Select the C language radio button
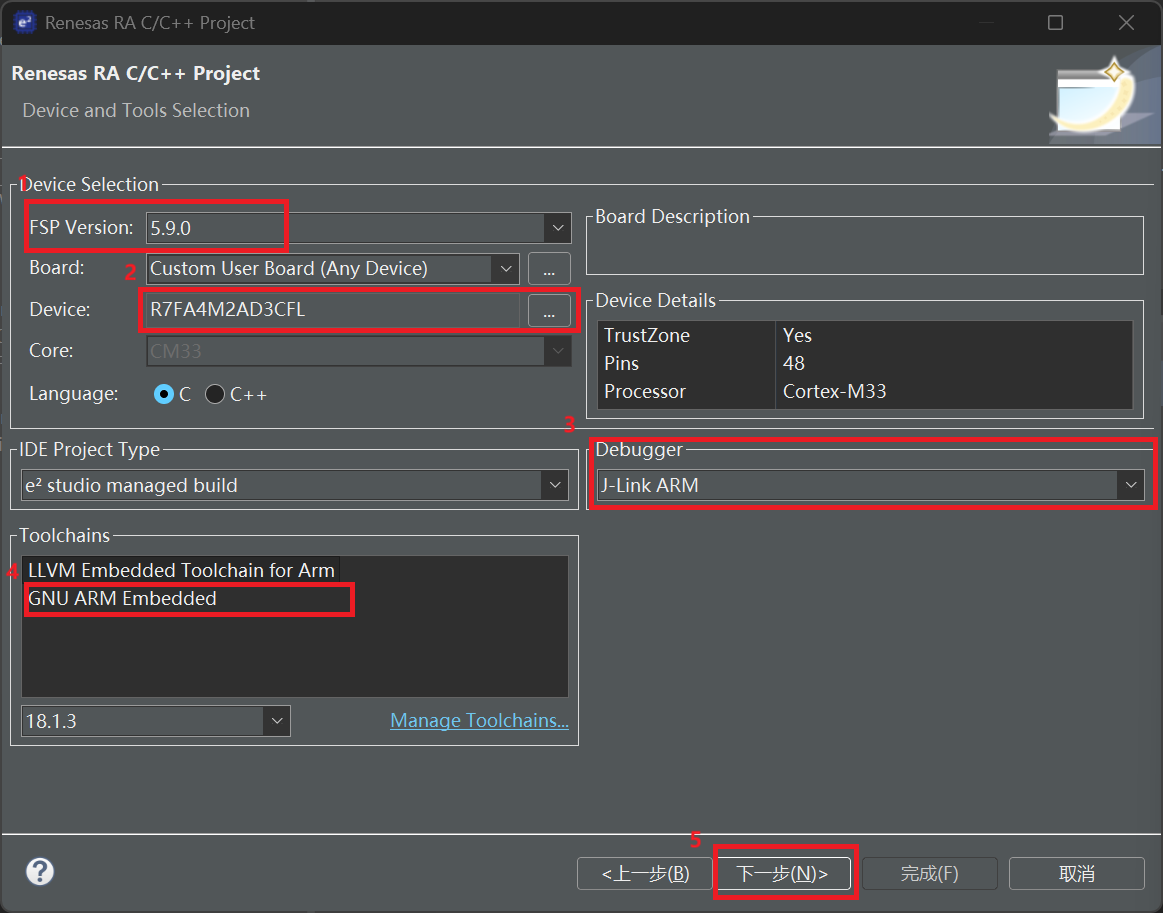Screen dimensions: 1163x913 (164, 394)
